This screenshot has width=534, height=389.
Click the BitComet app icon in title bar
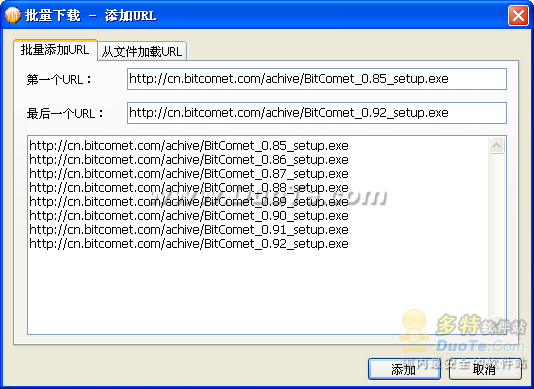pyautogui.click(x=13, y=15)
